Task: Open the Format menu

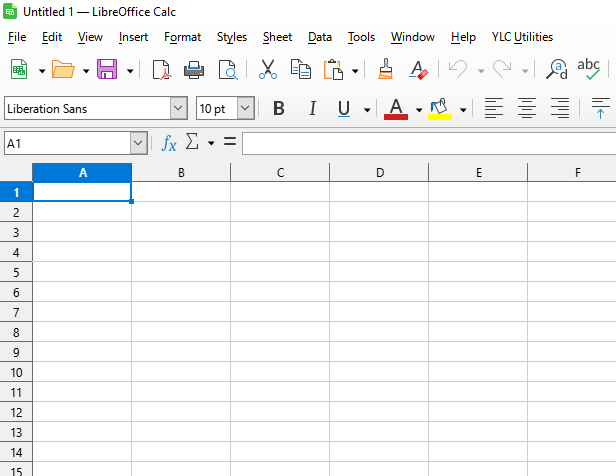Action: (x=182, y=37)
